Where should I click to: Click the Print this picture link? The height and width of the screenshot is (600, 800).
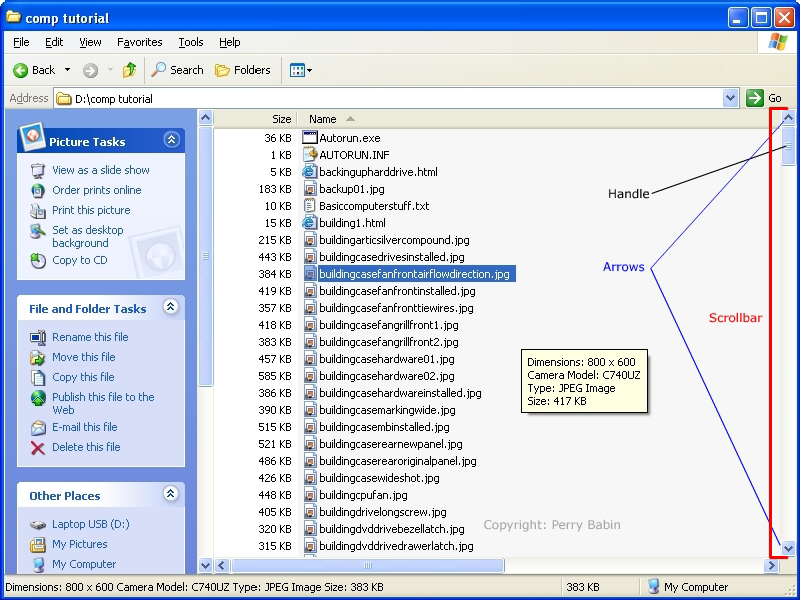[x=91, y=210]
